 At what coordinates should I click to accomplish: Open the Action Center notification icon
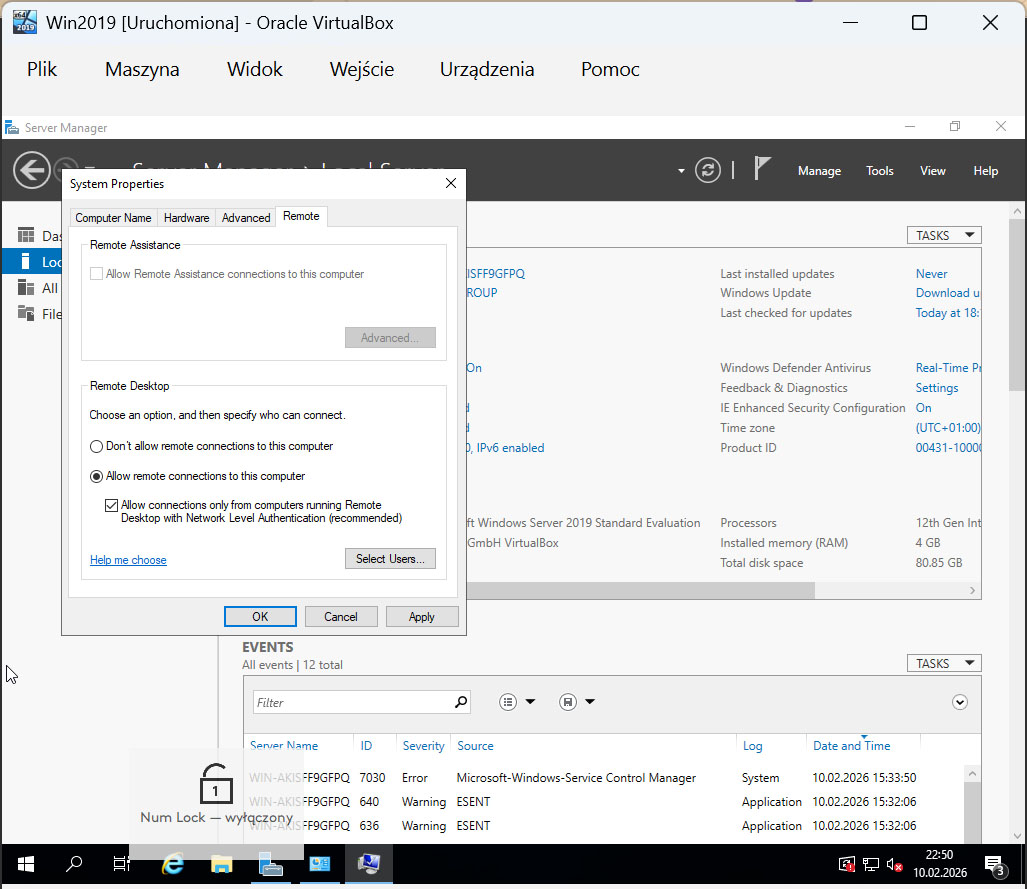994,864
